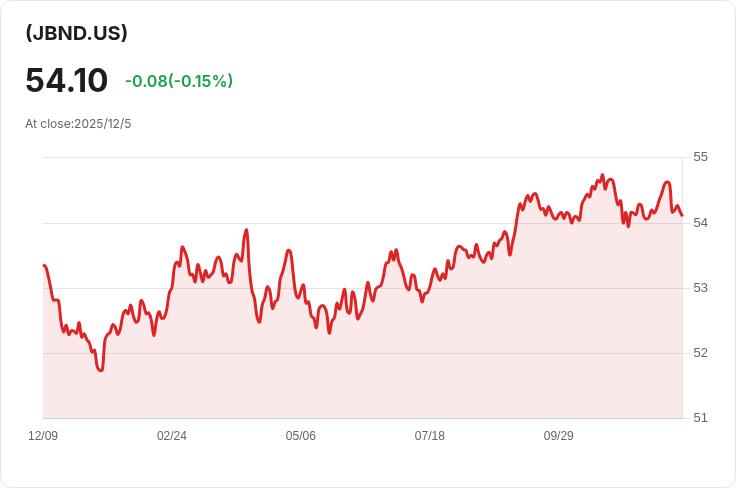This screenshot has height=488, width=736.
Task: Select the 09/29 date label
Action: tap(558, 436)
